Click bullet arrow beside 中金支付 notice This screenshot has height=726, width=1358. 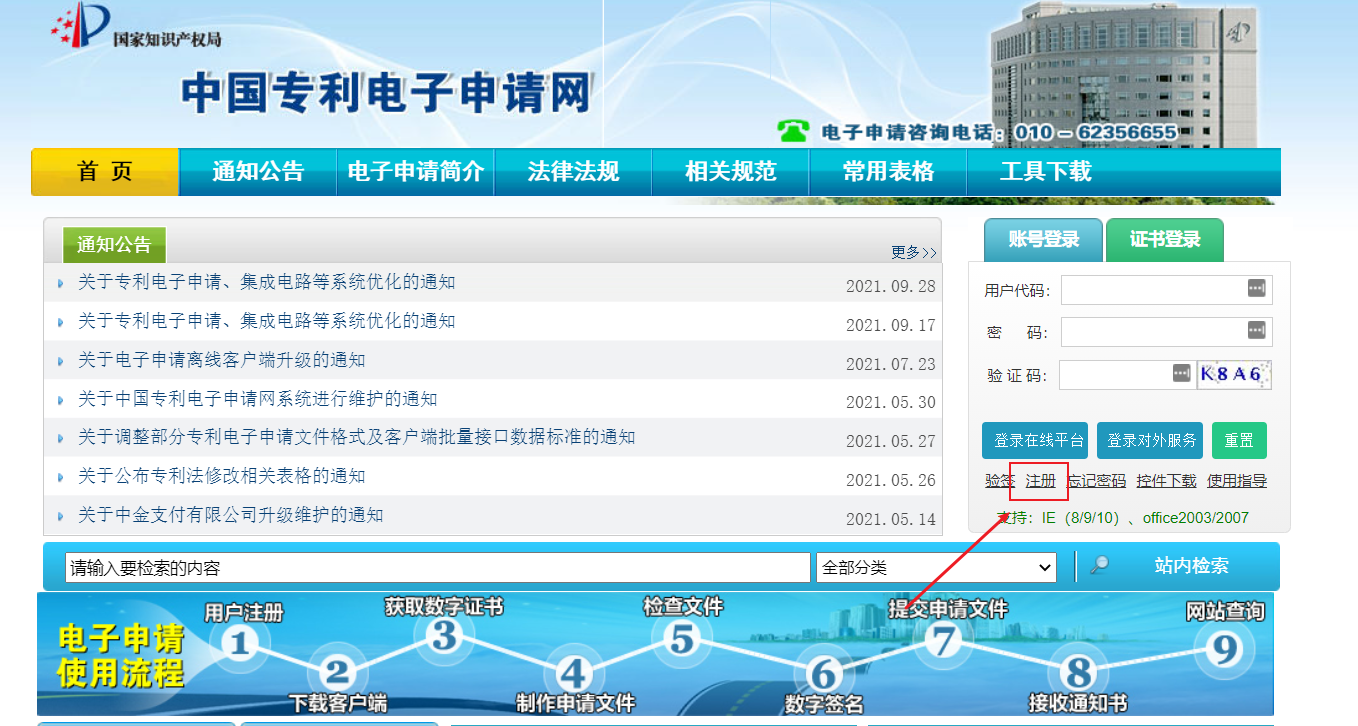click(x=61, y=517)
